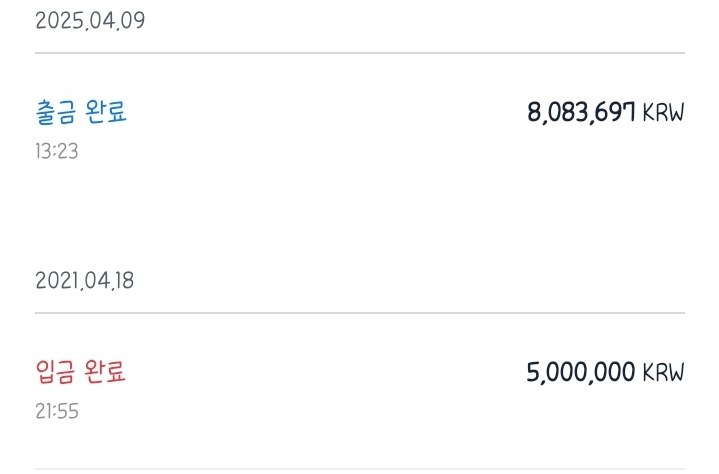Click the 5,000,000 deposit amount
This screenshot has width=719, height=474.
point(581,373)
